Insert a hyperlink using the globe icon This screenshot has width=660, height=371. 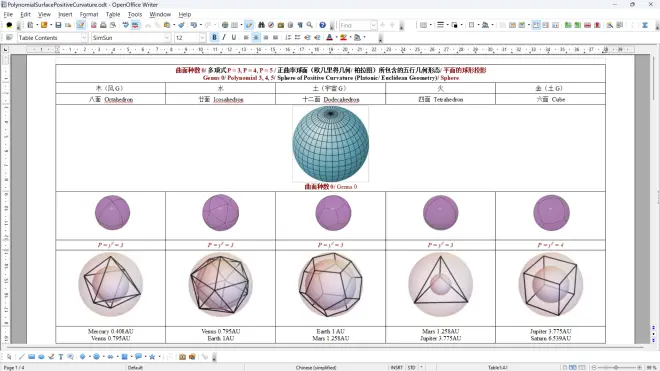[225, 25]
